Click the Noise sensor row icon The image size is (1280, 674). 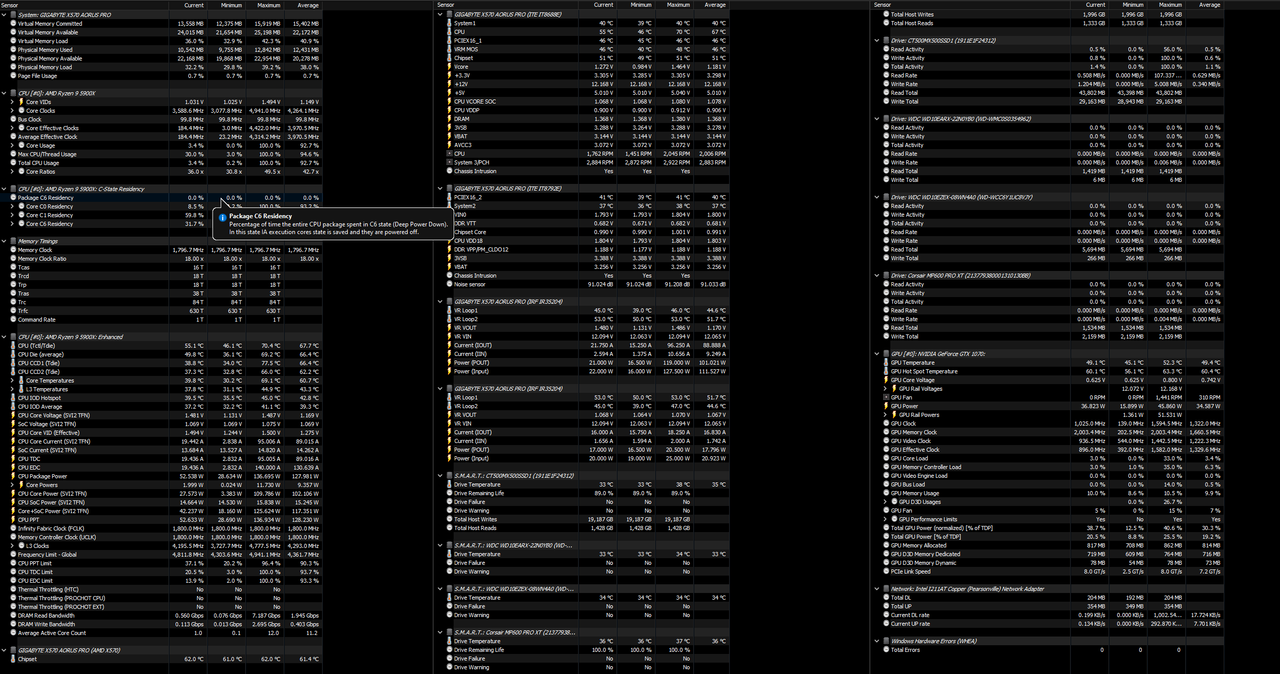449,284
